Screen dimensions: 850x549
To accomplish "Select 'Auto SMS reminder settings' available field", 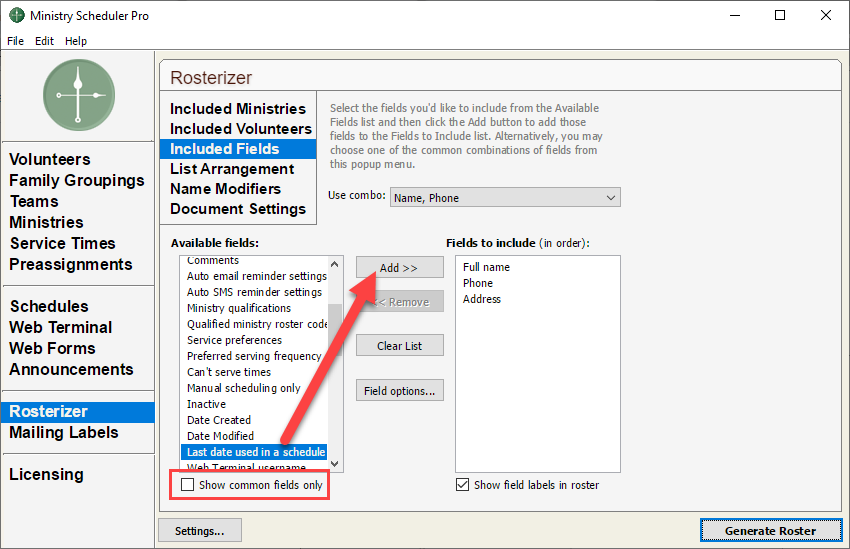I will (254, 292).
